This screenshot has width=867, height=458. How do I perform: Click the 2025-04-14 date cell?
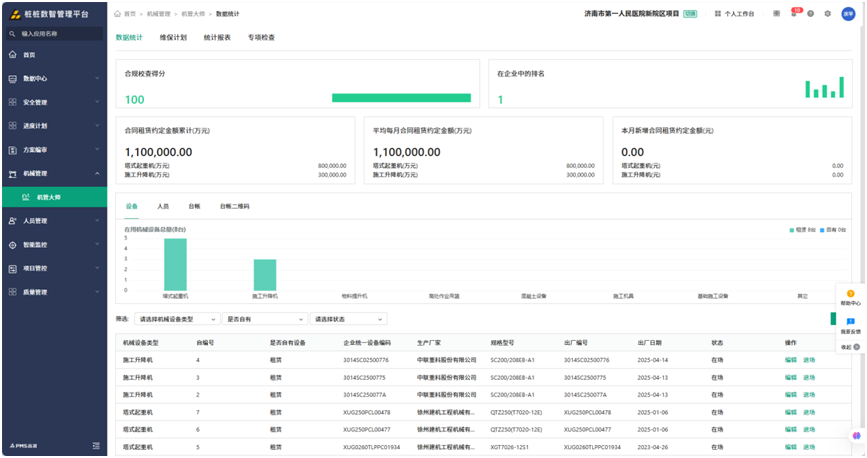(x=652, y=360)
